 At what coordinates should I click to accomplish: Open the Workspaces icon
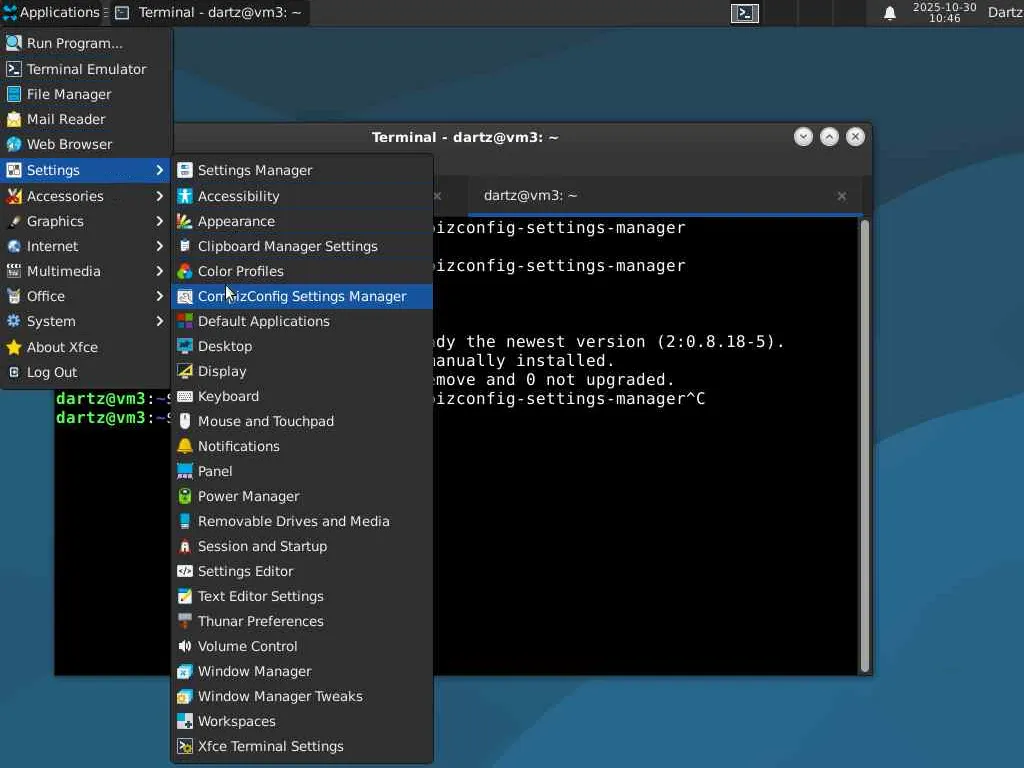pos(185,721)
